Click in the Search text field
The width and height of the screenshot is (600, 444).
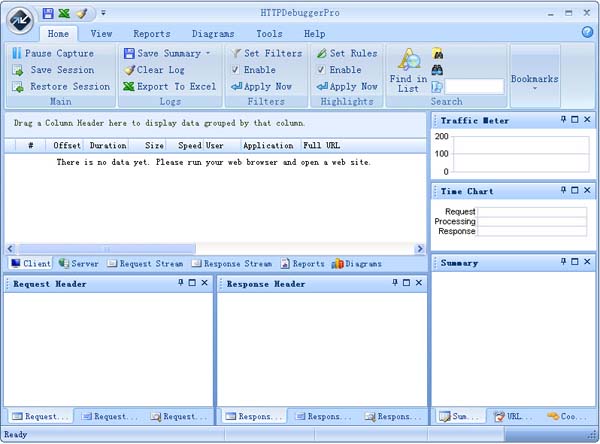(474, 87)
